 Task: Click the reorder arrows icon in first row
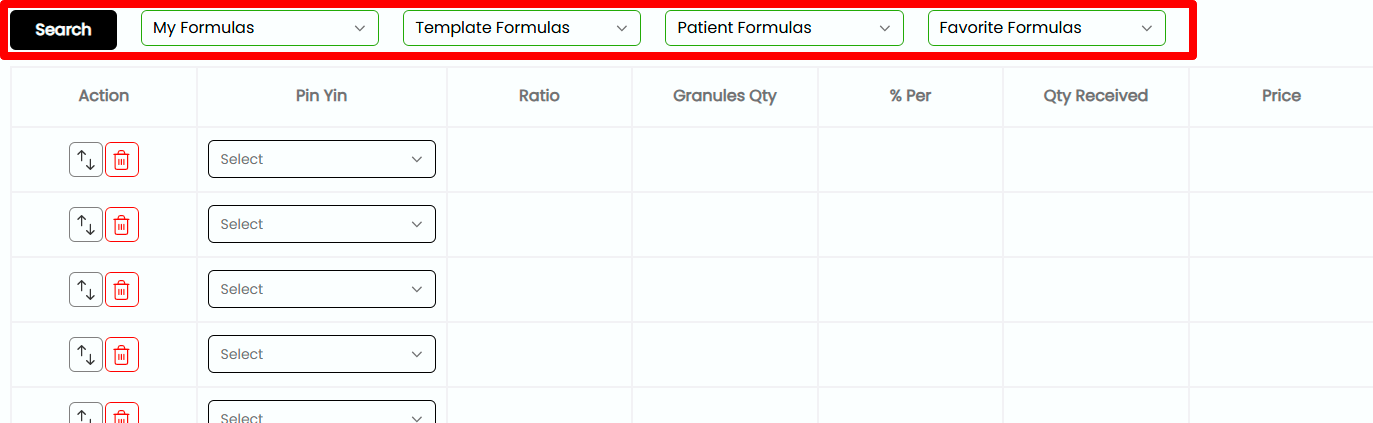[86, 160]
